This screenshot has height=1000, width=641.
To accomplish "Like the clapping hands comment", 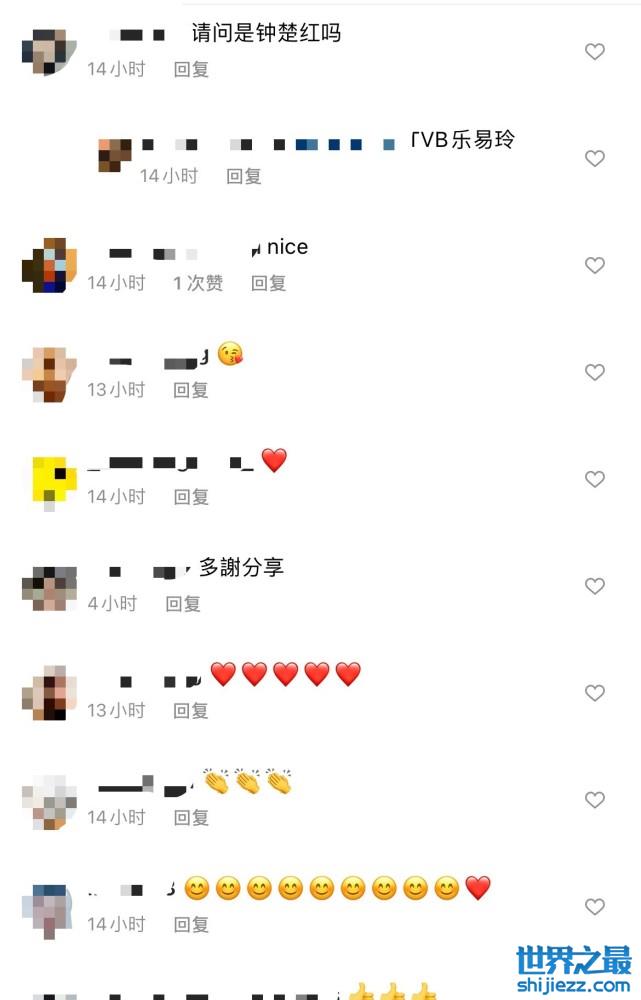I will pyautogui.click(x=594, y=800).
